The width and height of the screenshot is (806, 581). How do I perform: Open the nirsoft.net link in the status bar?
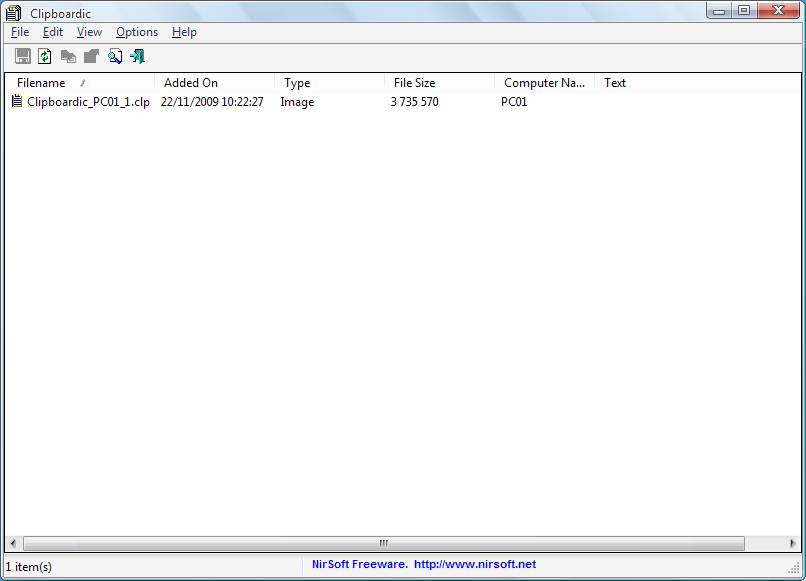tap(475, 564)
